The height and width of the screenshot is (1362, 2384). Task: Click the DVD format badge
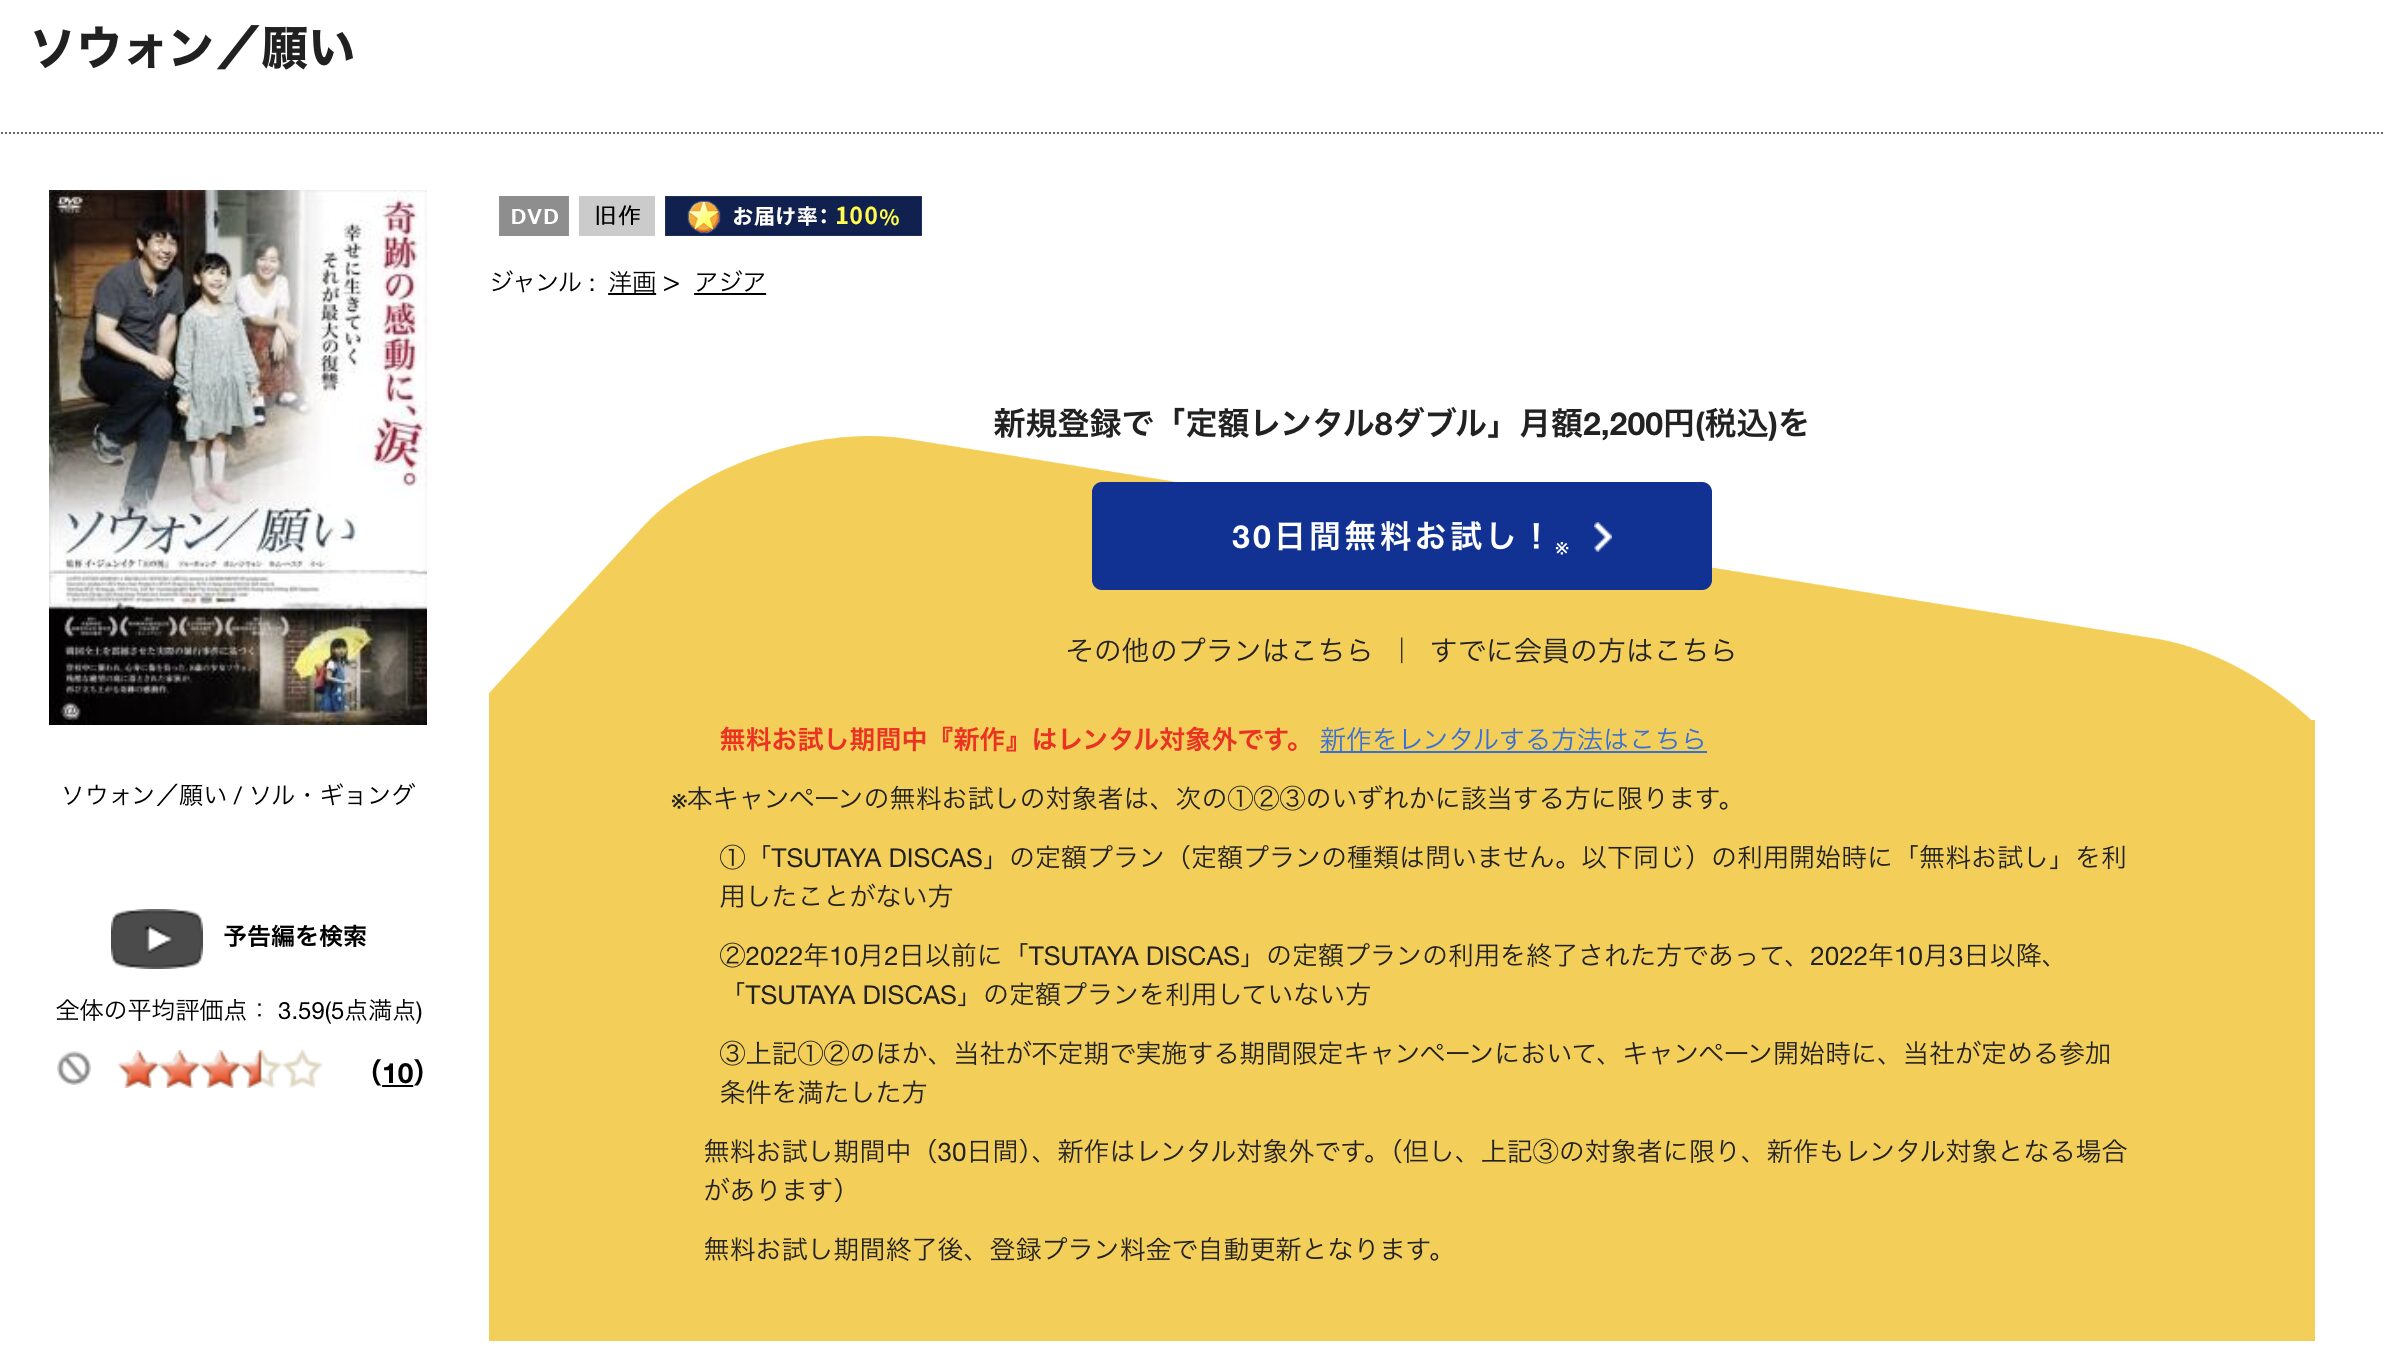(533, 216)
